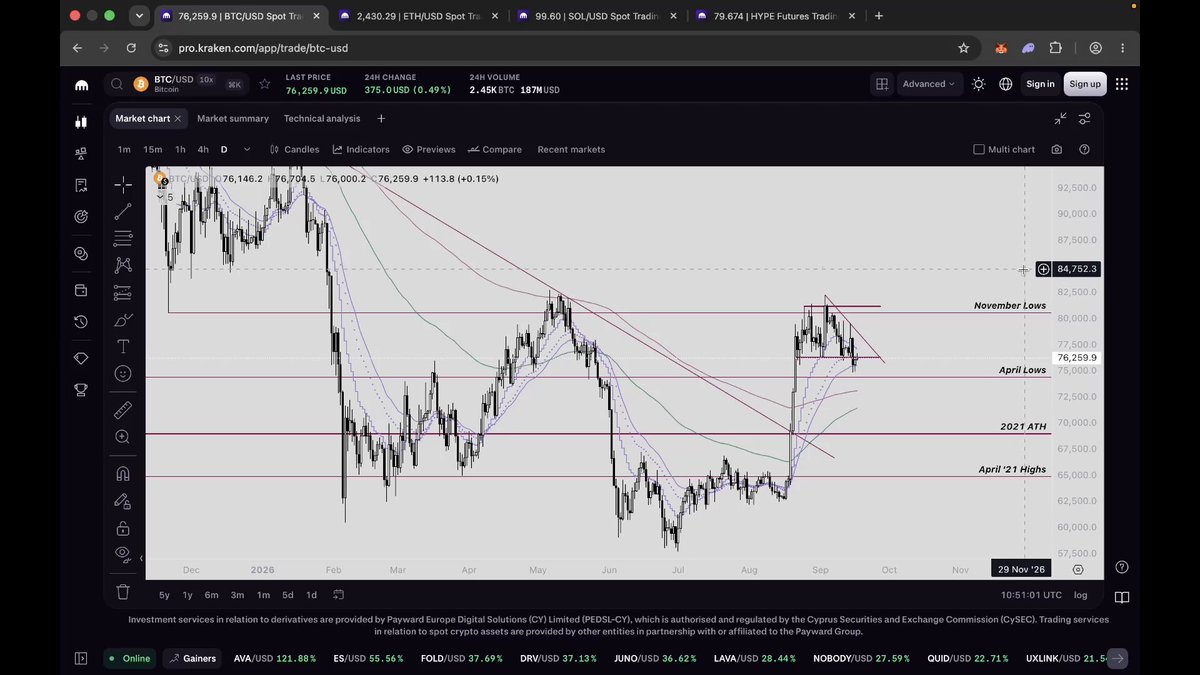Screen dimensions: 1200x675
Task: Open language selector globe icon
Action: (1005, 84)
